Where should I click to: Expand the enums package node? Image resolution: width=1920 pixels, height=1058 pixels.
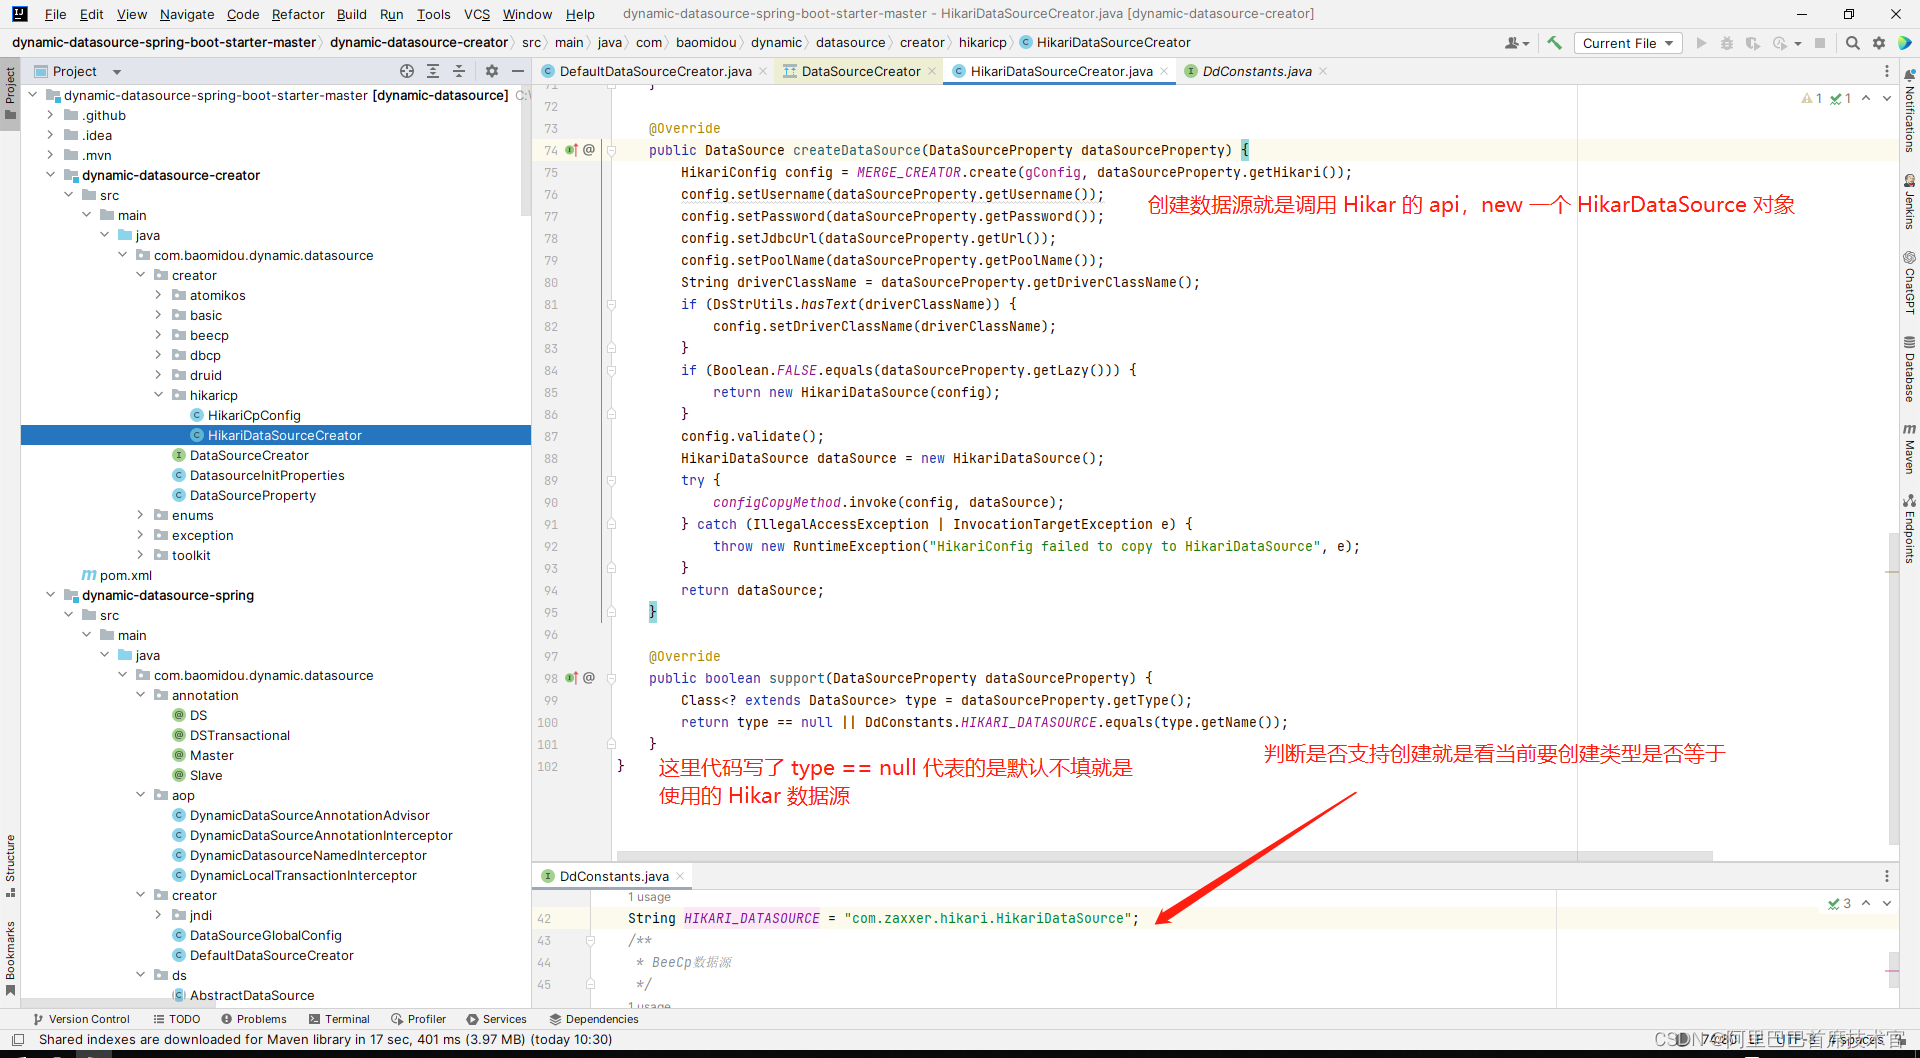(x=142, y=515)
